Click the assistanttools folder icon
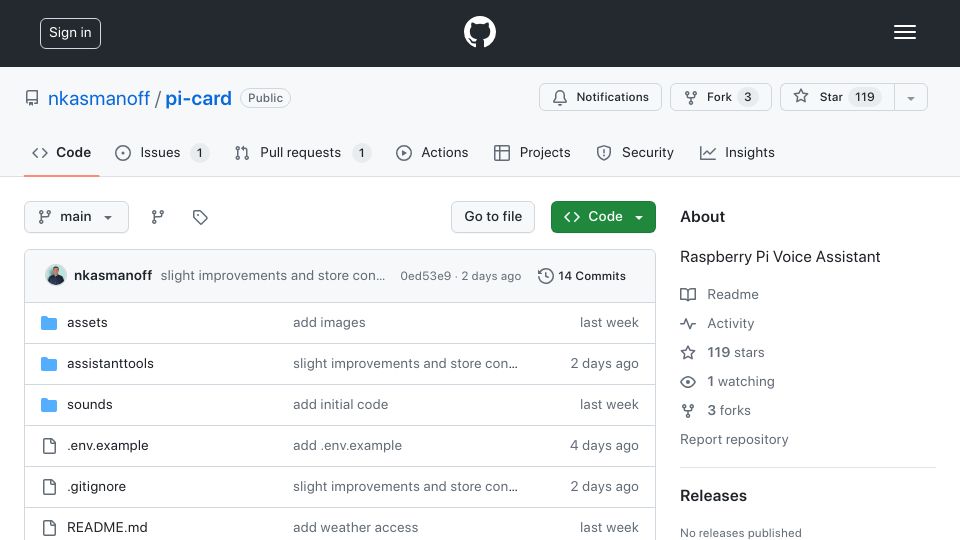The width and height of the screenshot is (960, 540). pos(49,364)
